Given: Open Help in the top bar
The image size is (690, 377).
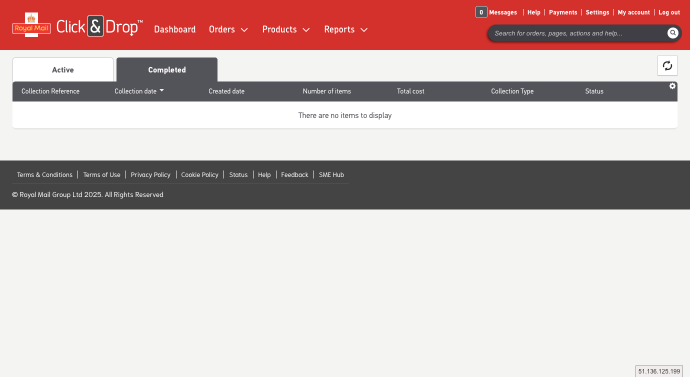Looking at the screenshot, I should click(x=534, y=12).
